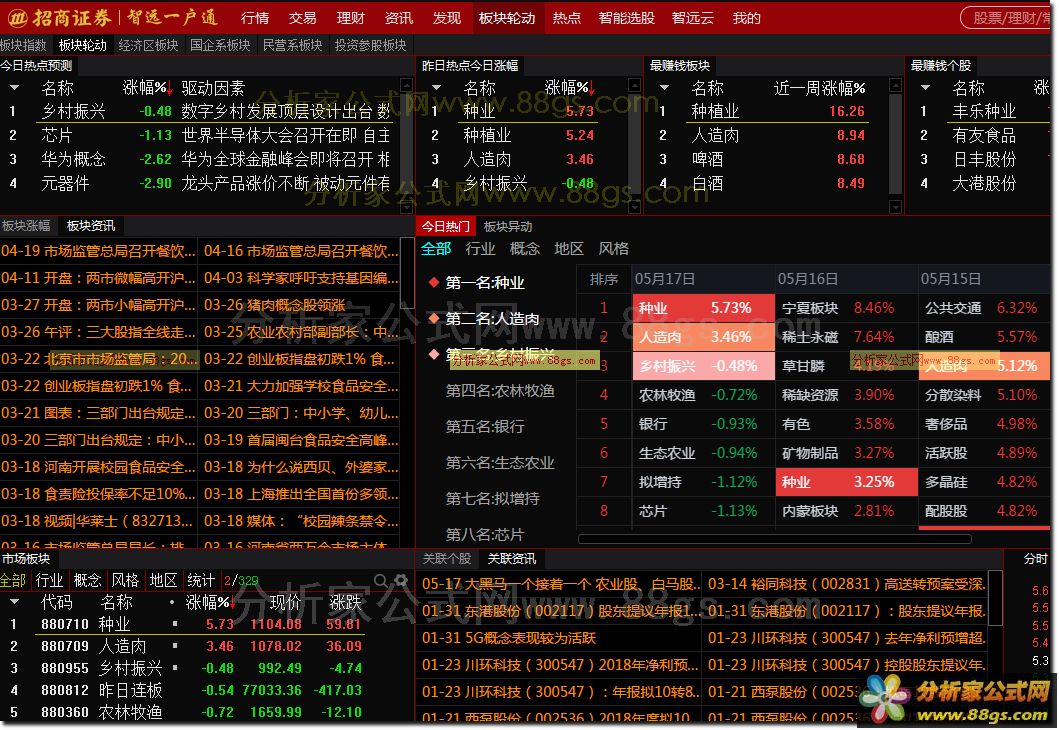
Task: Open the 交易 top menu
Action: click(x=303, y=18)
